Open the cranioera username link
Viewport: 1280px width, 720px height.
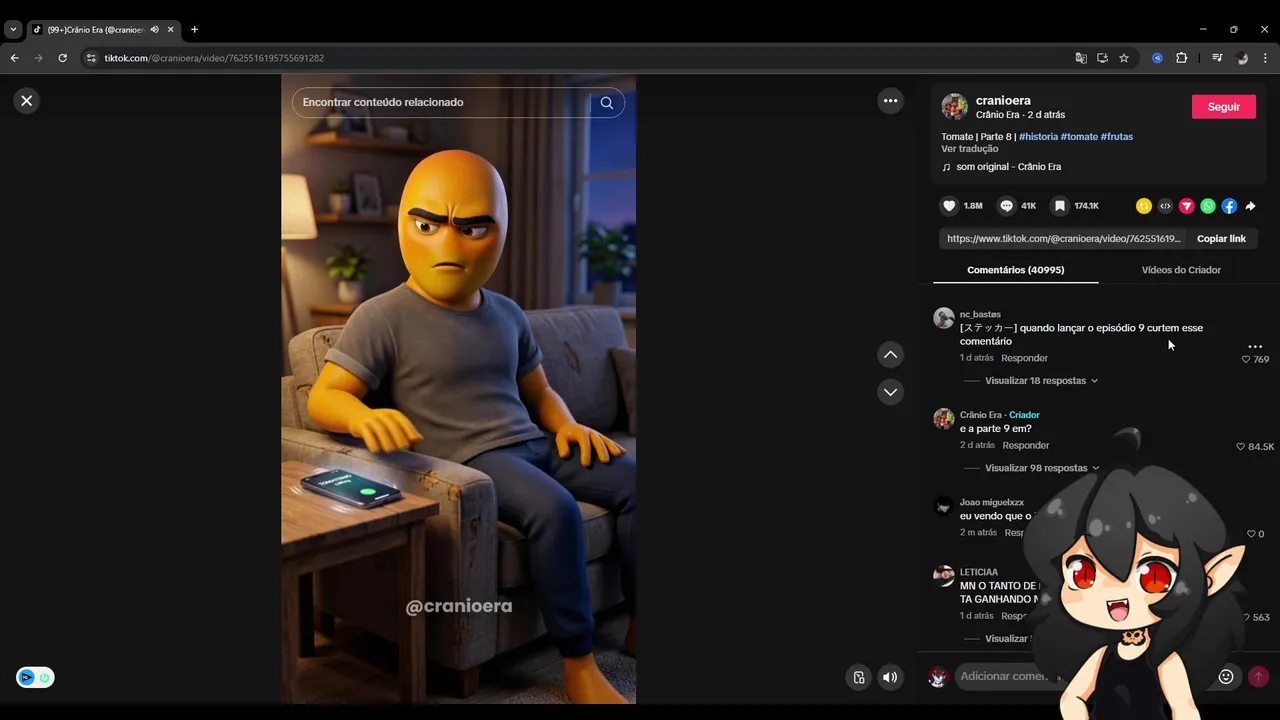[x=1003, y=100]
